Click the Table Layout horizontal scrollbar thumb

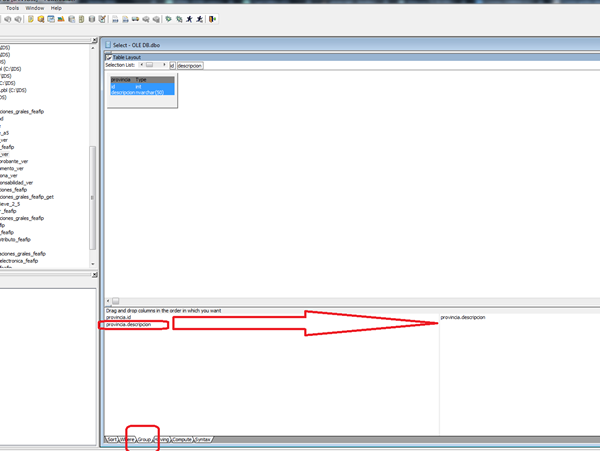116,301
